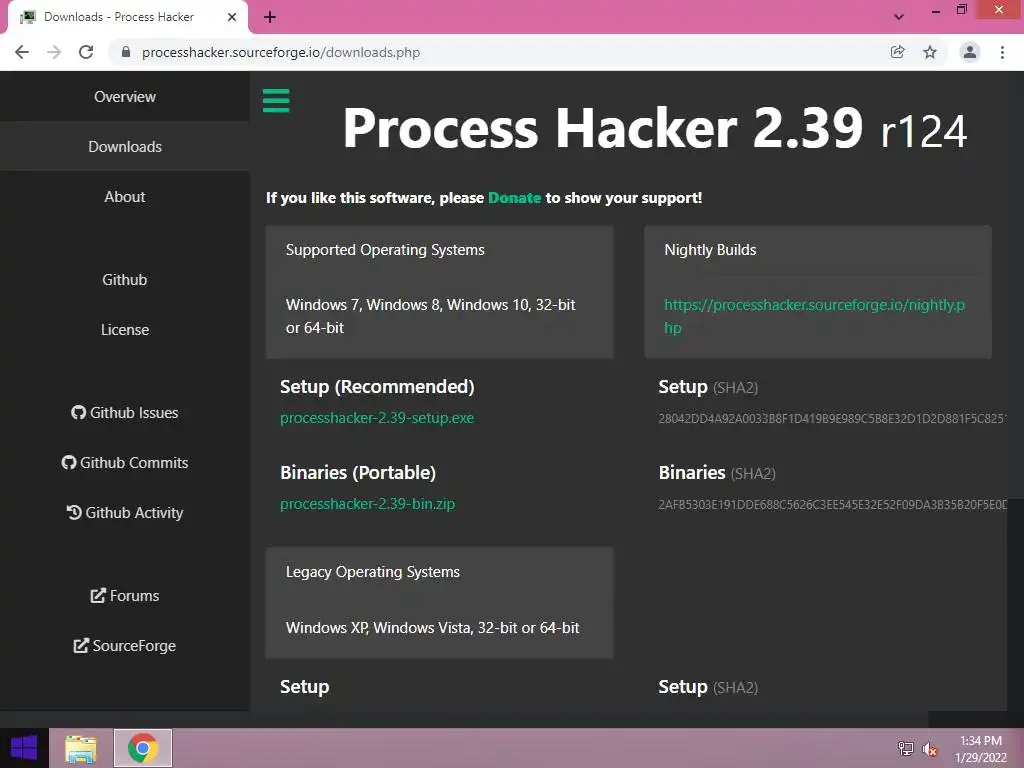Click the Nightly Builds card title
Image resolution: width=1024 pixels, height=768 pixels.
pyautogui.click(x=711, y=250)
